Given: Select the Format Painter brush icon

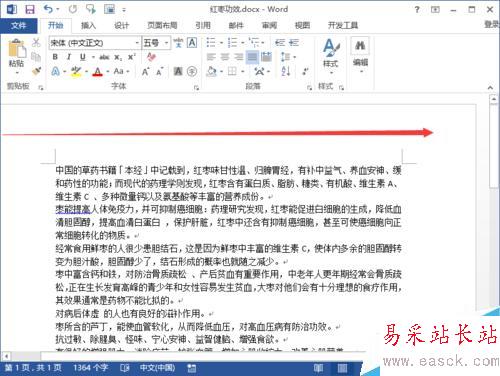Looking at the screenshot, I should pos(36,71).
